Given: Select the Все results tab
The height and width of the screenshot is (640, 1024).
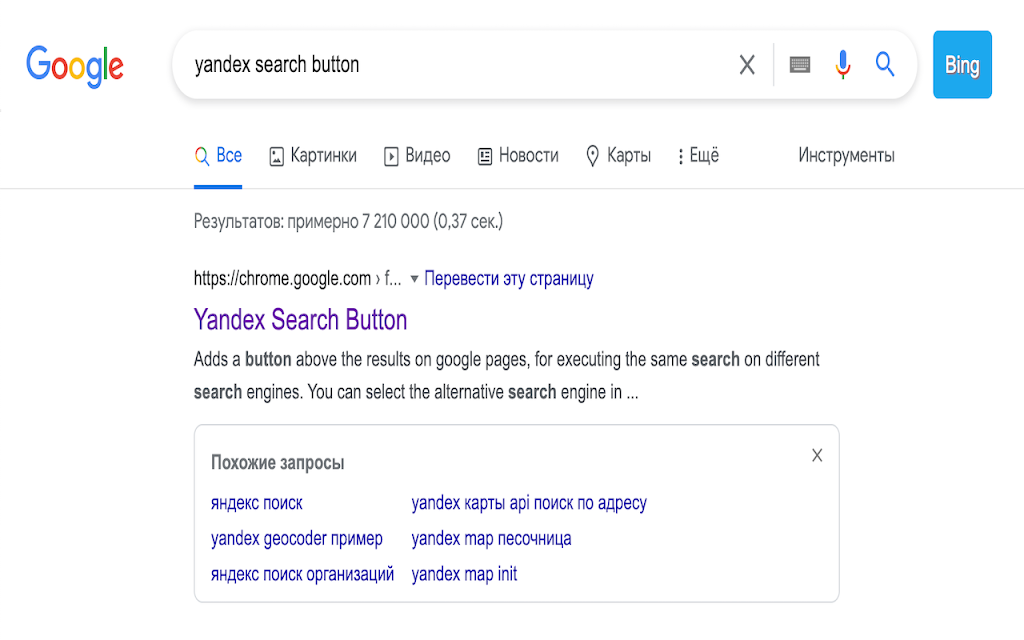Looking at the screenshot, I should point(218,156).
